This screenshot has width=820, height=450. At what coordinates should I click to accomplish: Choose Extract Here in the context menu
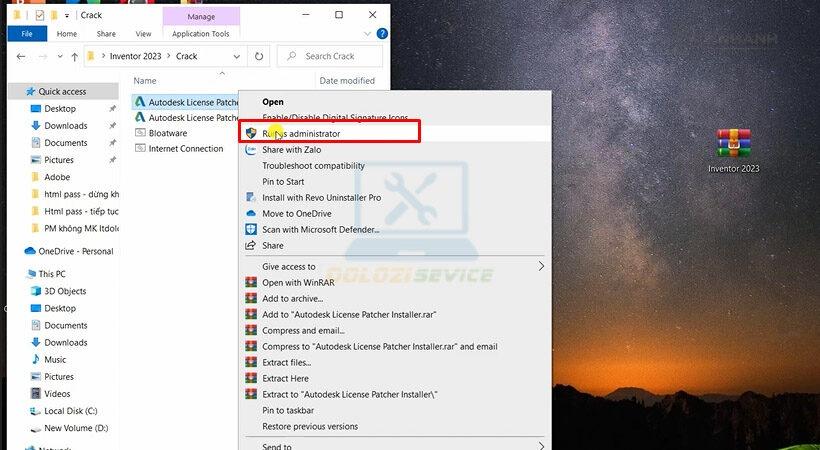285,379
